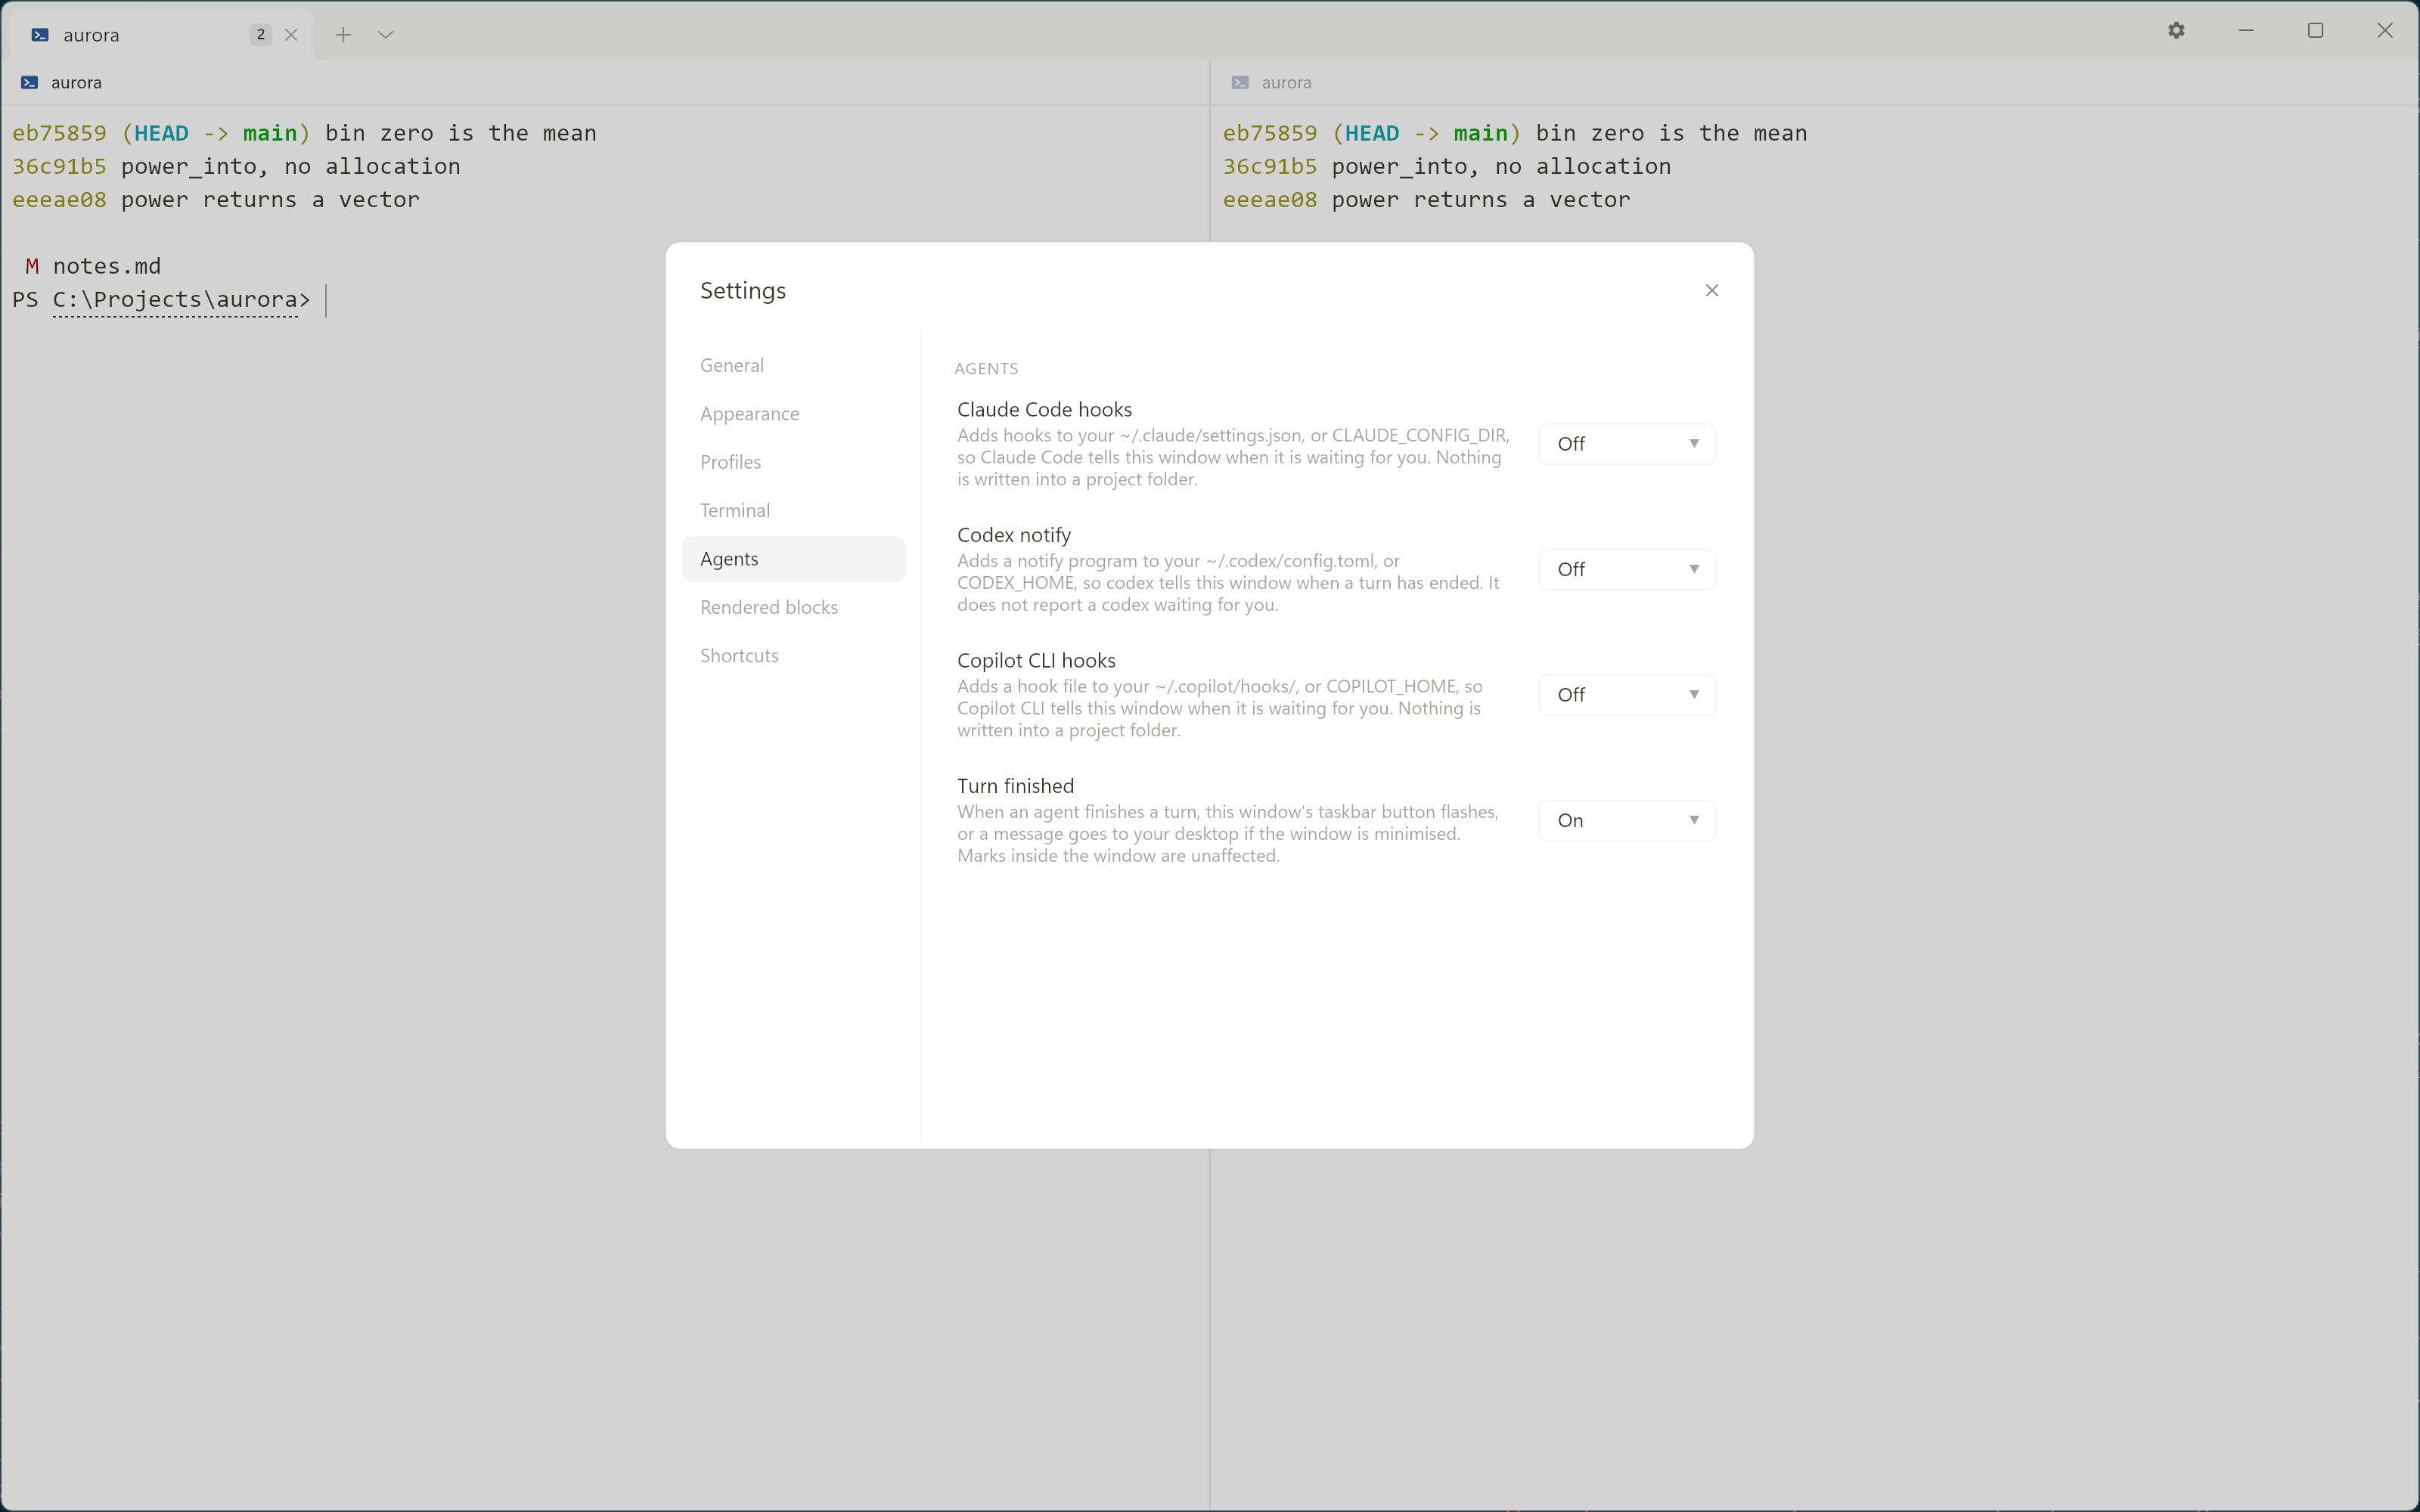Image resolution: width=2420 pixels, height=1512 pixels.
Task: Click the right pane aurora title
Action: point(1287,83)
